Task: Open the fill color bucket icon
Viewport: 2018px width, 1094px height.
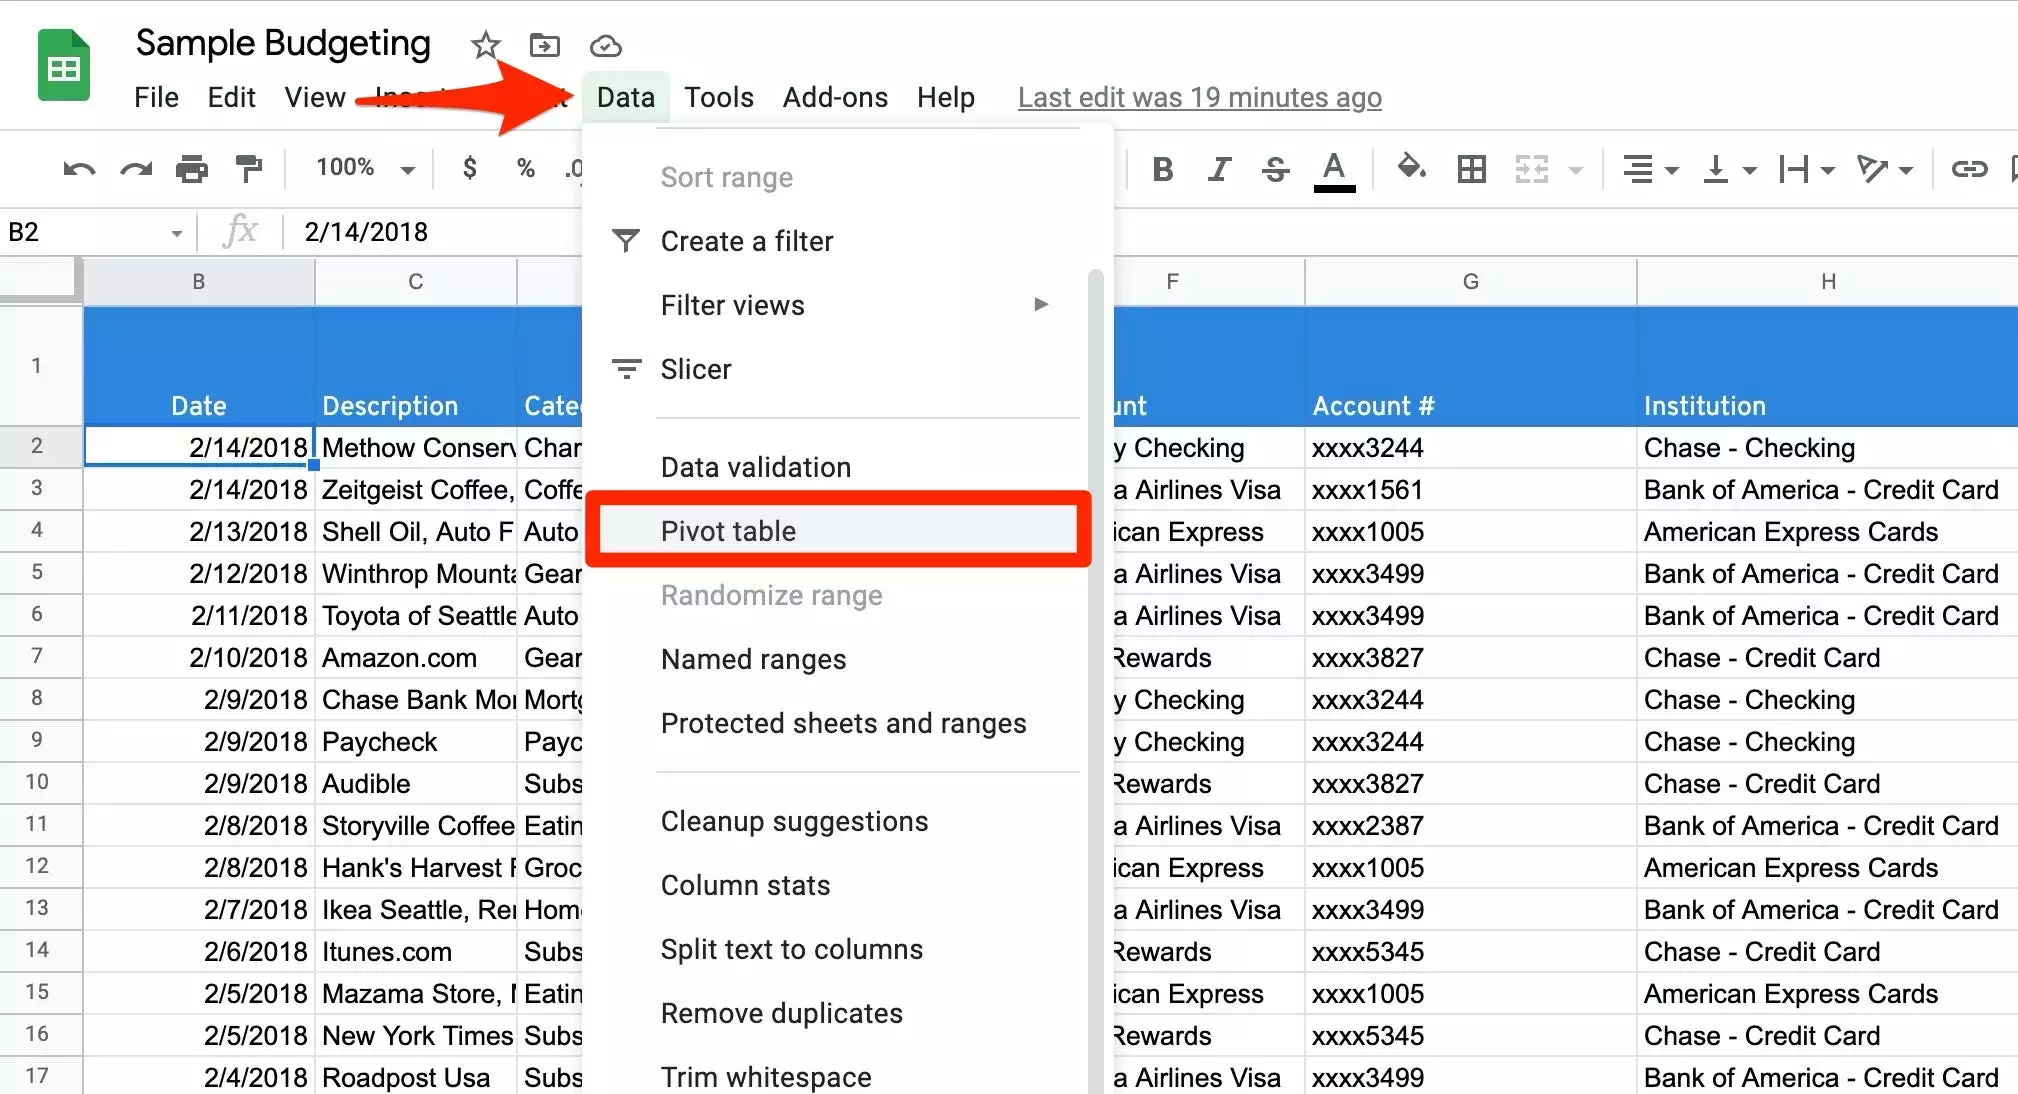Action: 1411,167
